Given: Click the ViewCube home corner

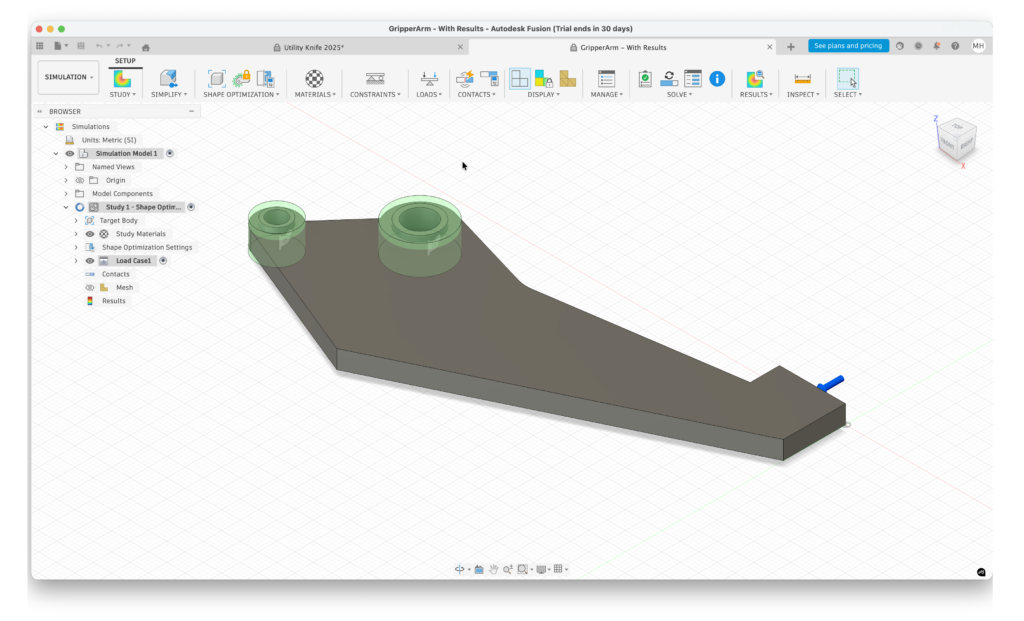Looking at the screenshot, I should 957,137.
